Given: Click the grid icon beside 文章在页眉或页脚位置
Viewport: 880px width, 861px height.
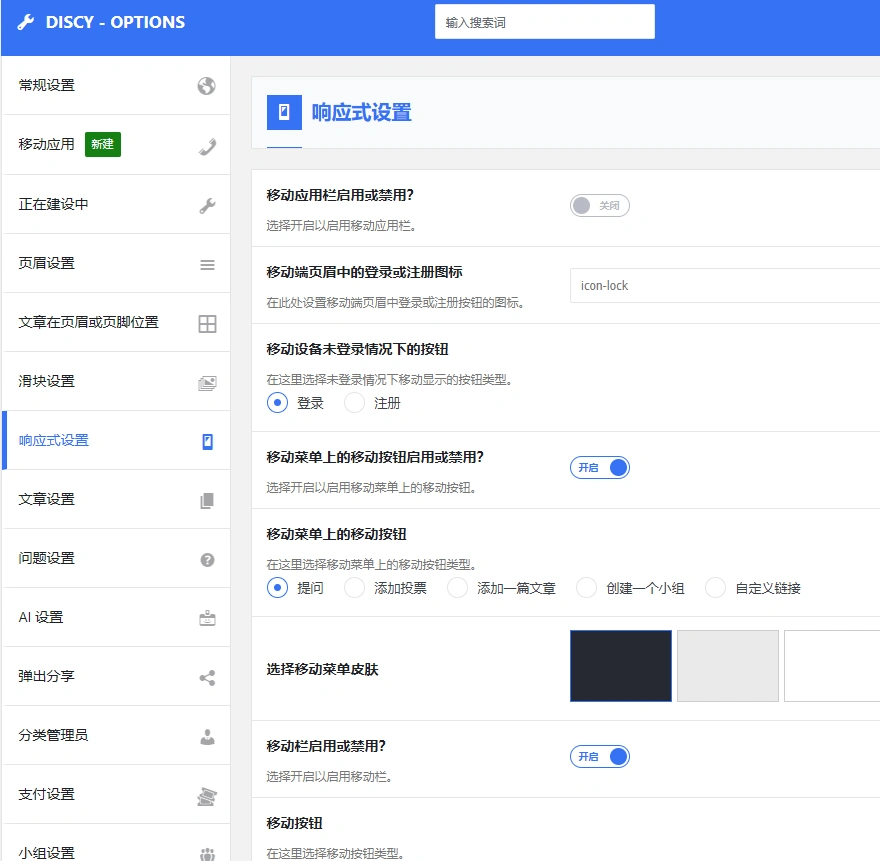Looking at the screenshot, I should pos(207,322).
